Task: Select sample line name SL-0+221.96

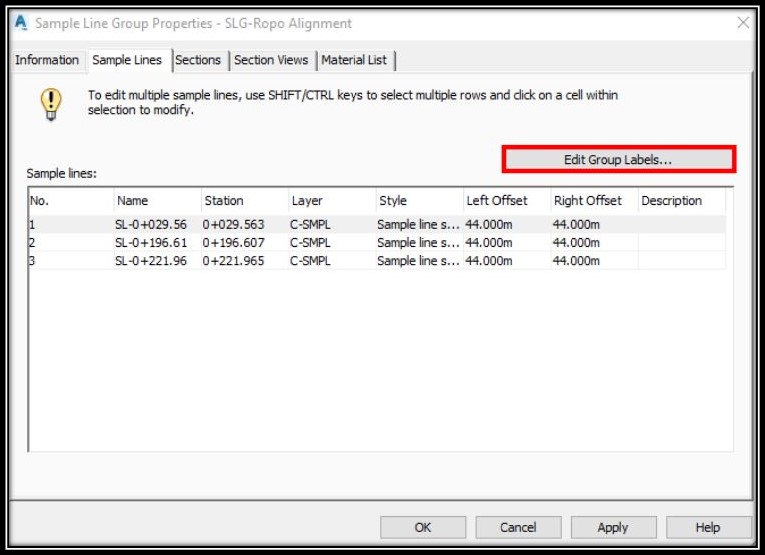Action: pyautogui.click(x=151, y=260)
